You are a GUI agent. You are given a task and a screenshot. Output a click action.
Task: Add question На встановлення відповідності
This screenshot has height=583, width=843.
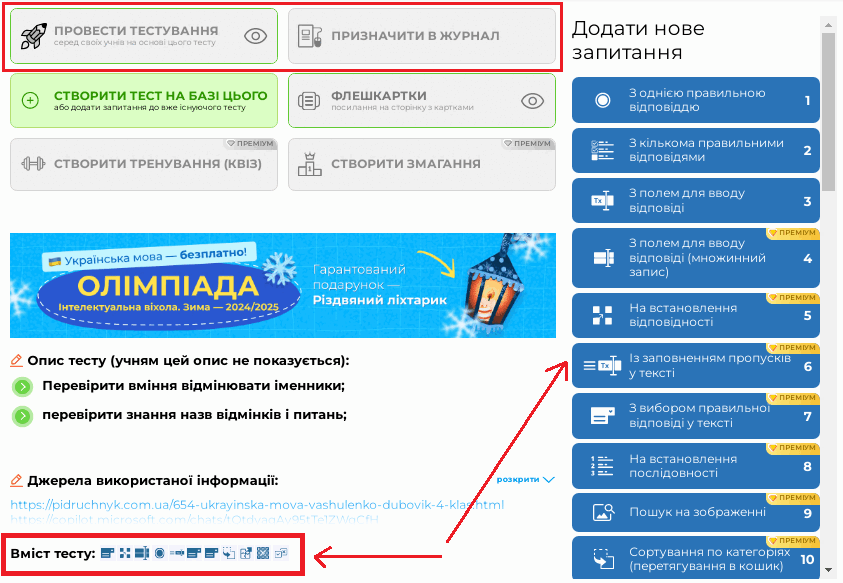pos(696,315)
